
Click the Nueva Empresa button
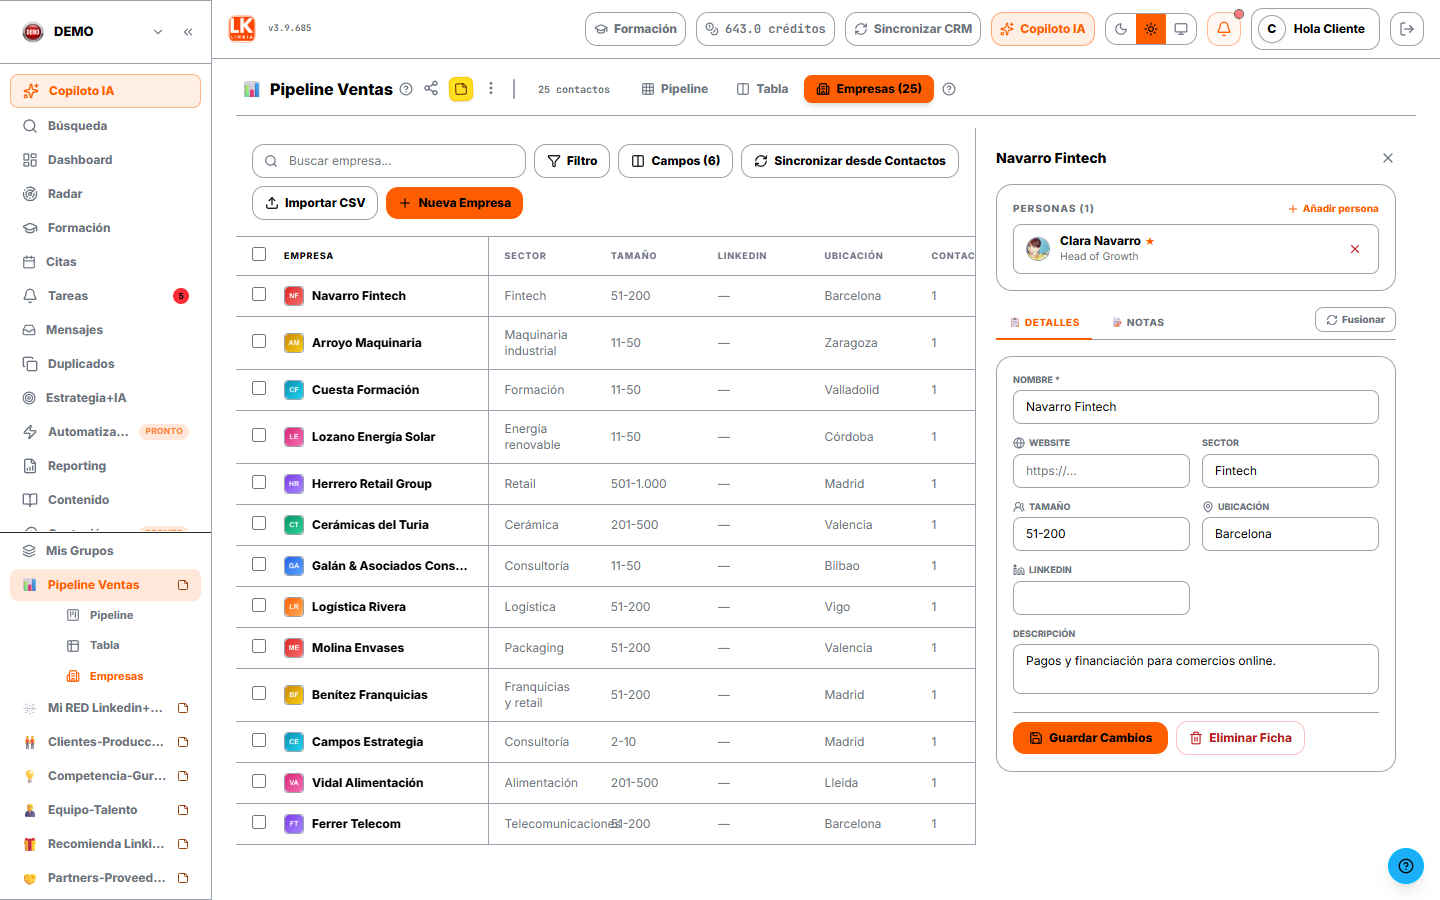454,203
